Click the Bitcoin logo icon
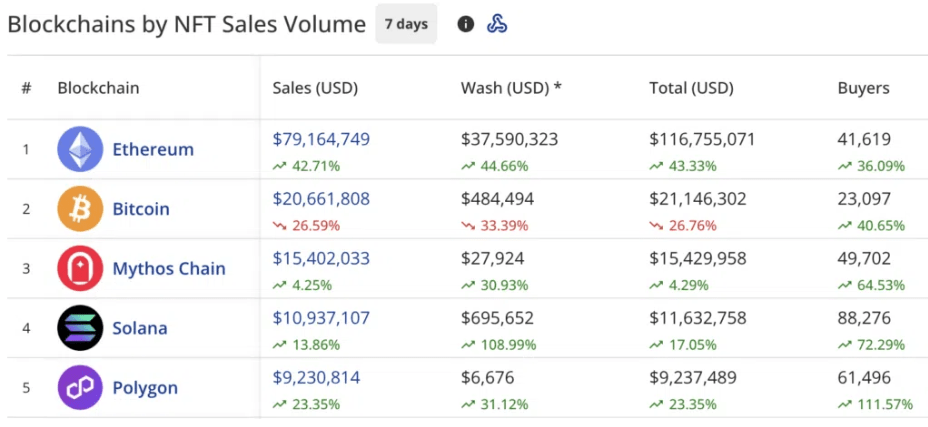This screenshot has height=427, width=928. [x=80, y=209]
